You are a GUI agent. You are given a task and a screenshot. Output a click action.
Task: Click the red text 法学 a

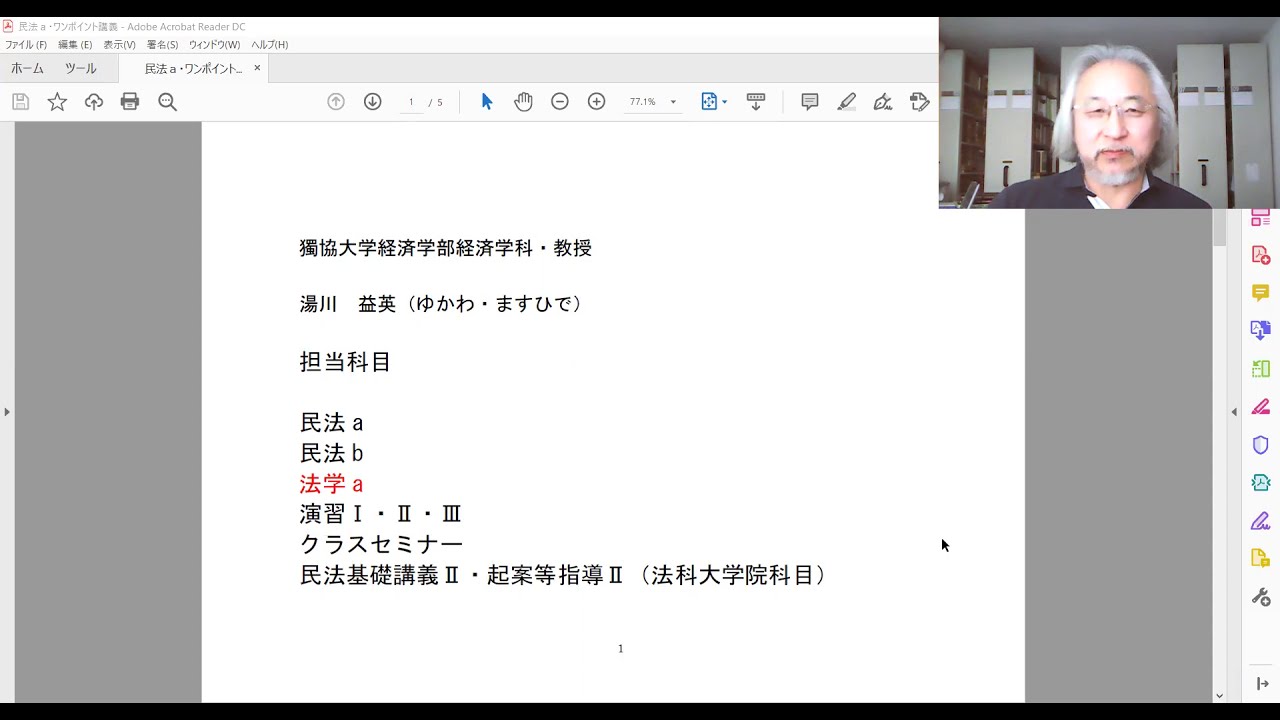(x=331, y=484)
